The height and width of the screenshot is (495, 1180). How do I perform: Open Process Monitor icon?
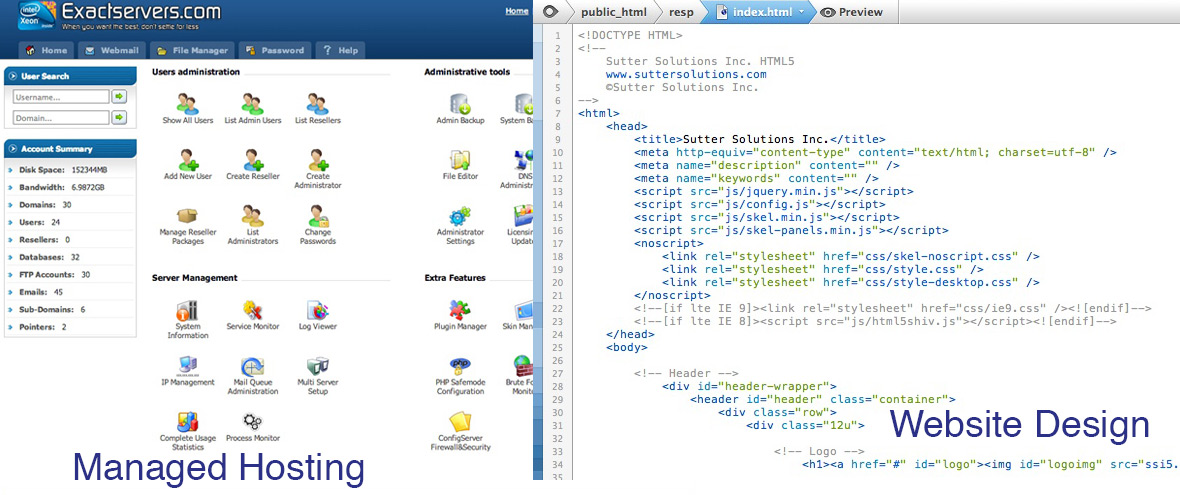pyautogui.click(x=253, y=421)
